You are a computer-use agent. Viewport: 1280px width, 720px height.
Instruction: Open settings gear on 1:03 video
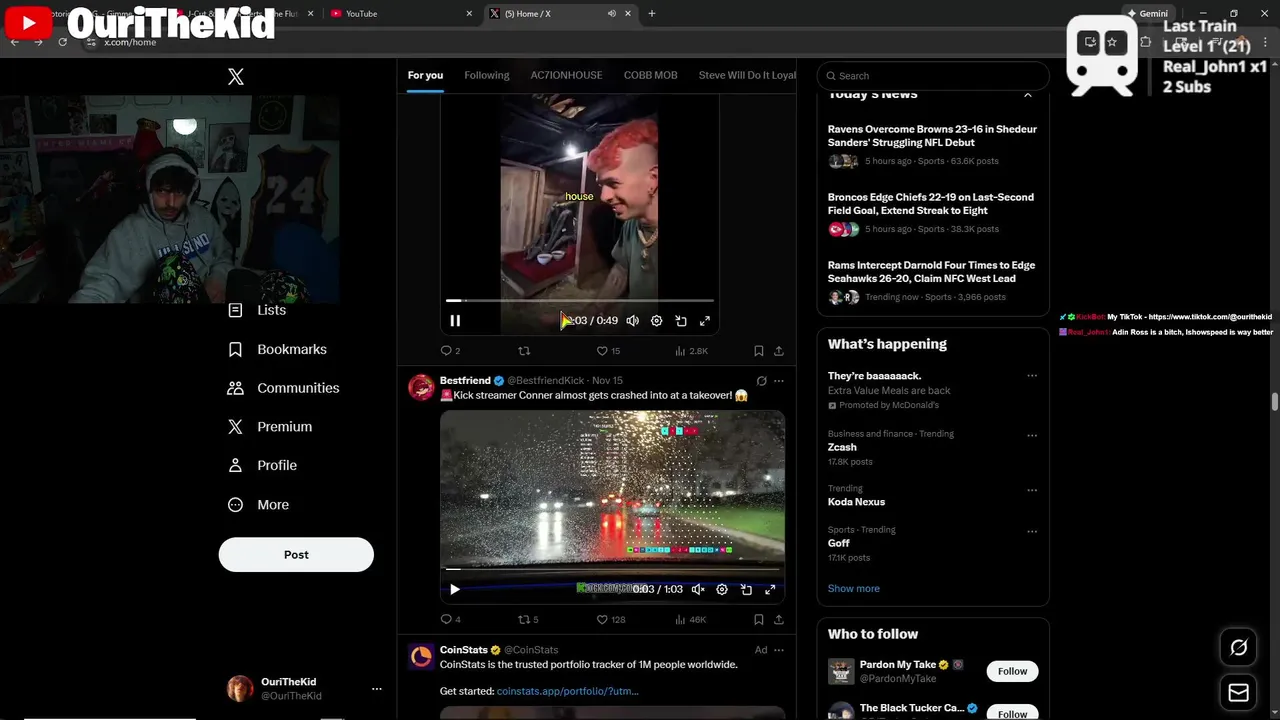tap(722, 590)
